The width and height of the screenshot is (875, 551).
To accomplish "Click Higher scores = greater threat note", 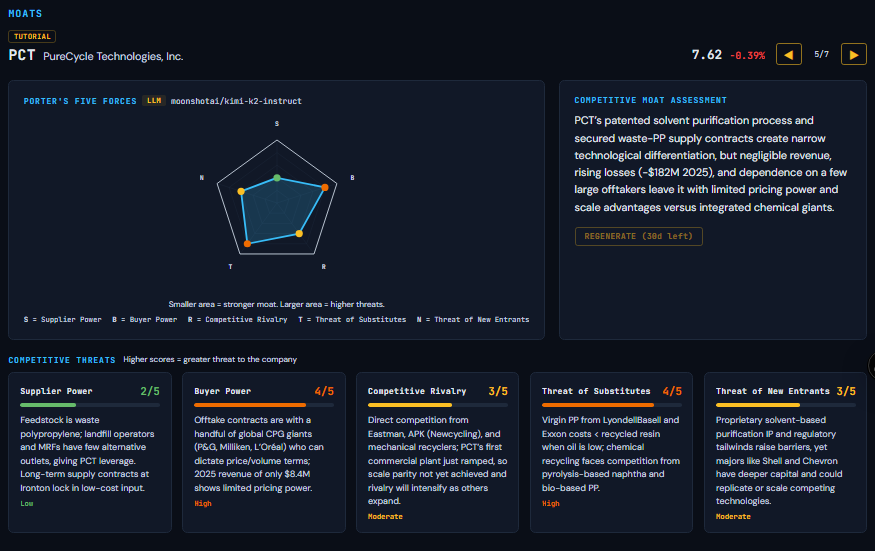I will [x=210, y=360].
